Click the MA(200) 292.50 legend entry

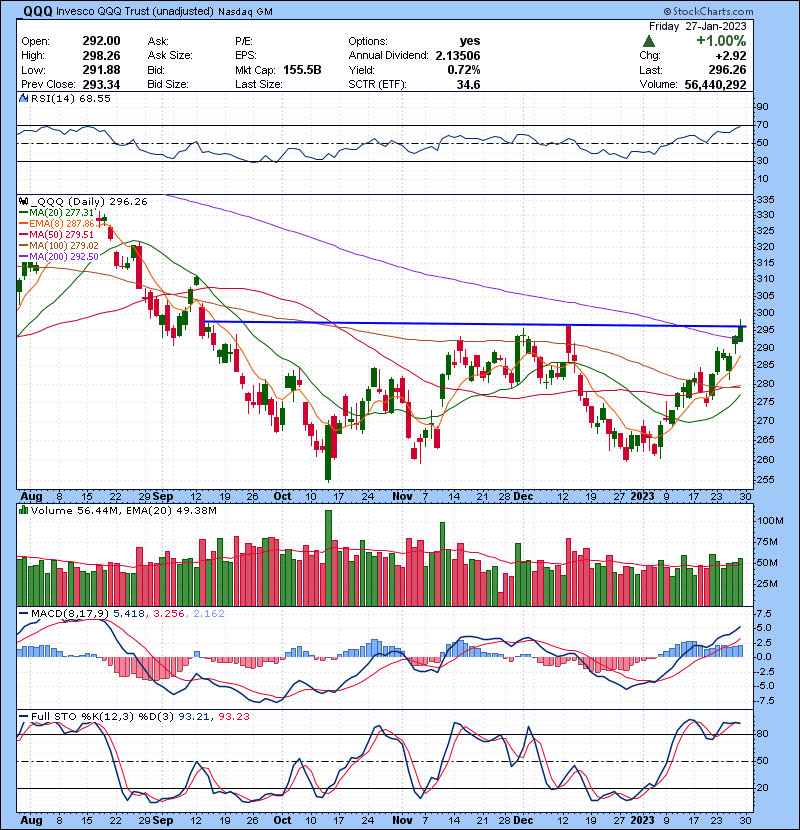64,257
